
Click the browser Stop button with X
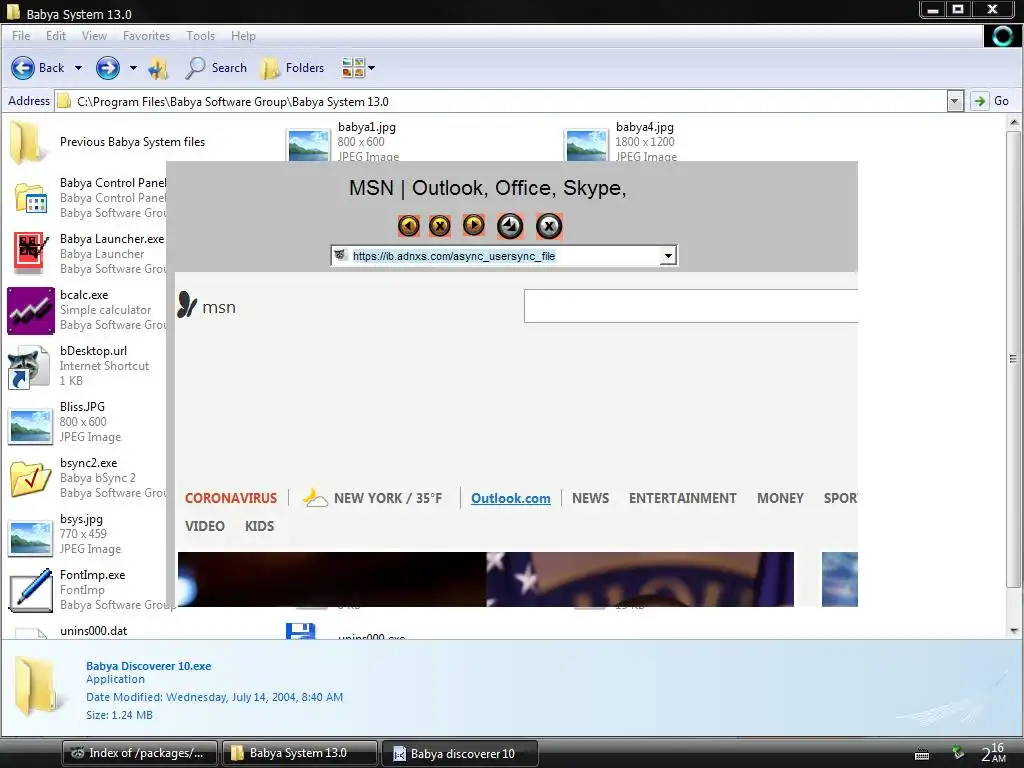440,226
